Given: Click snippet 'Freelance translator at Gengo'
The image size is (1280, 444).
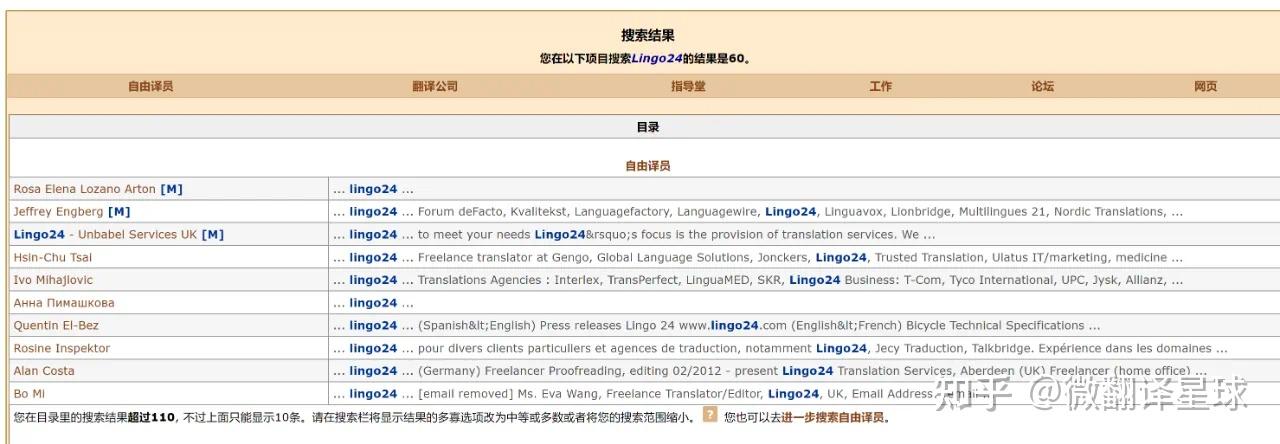Looking at the screenshot, I should pos(758,258).
